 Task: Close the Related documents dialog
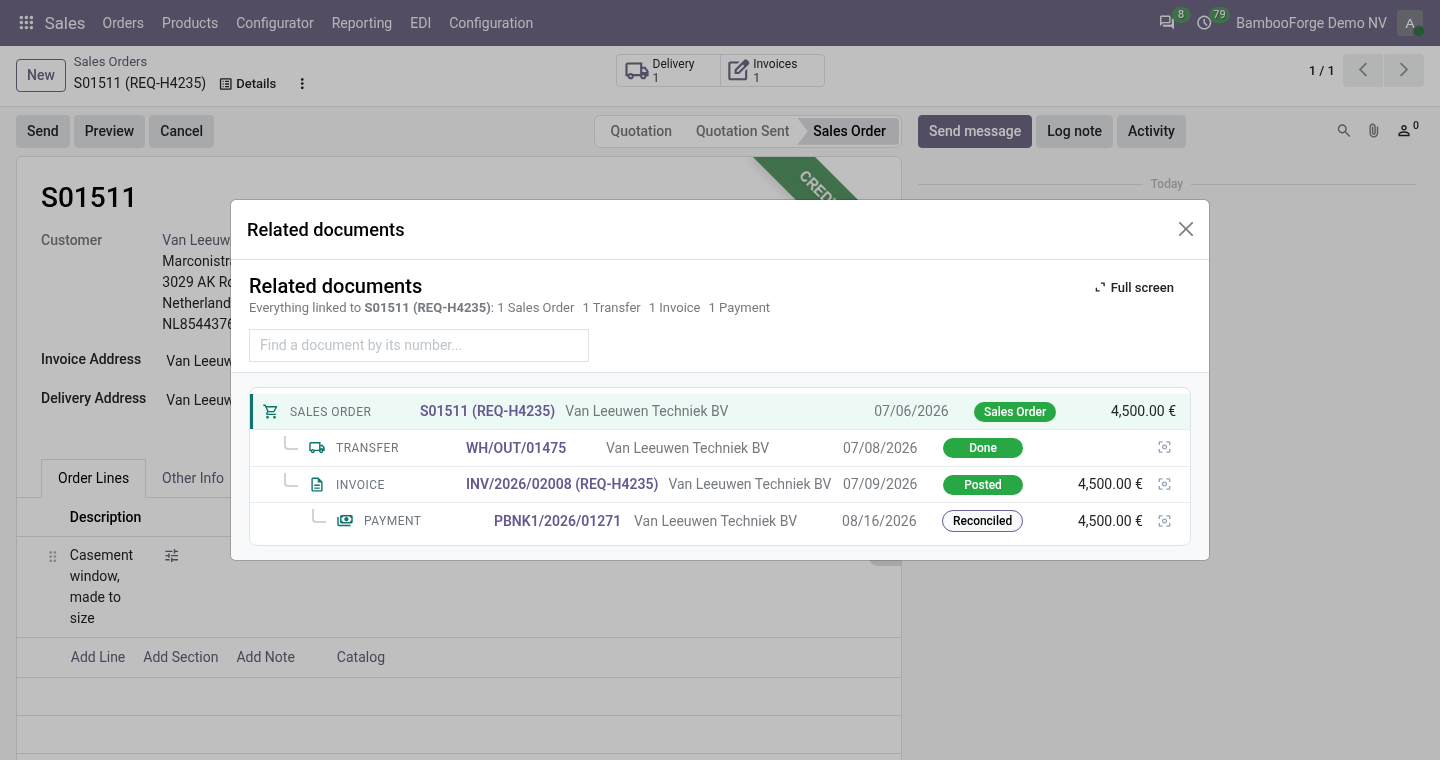click(1186, 229)
